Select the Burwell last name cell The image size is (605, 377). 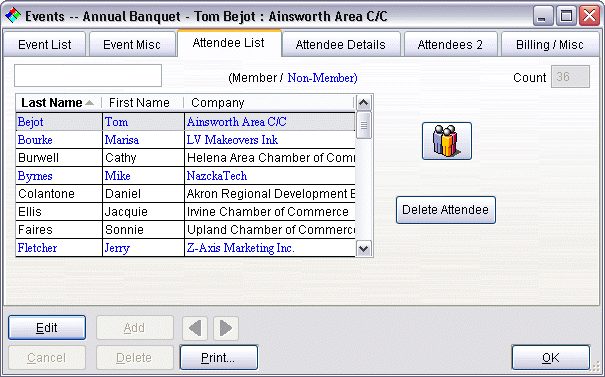click(59, 158)
